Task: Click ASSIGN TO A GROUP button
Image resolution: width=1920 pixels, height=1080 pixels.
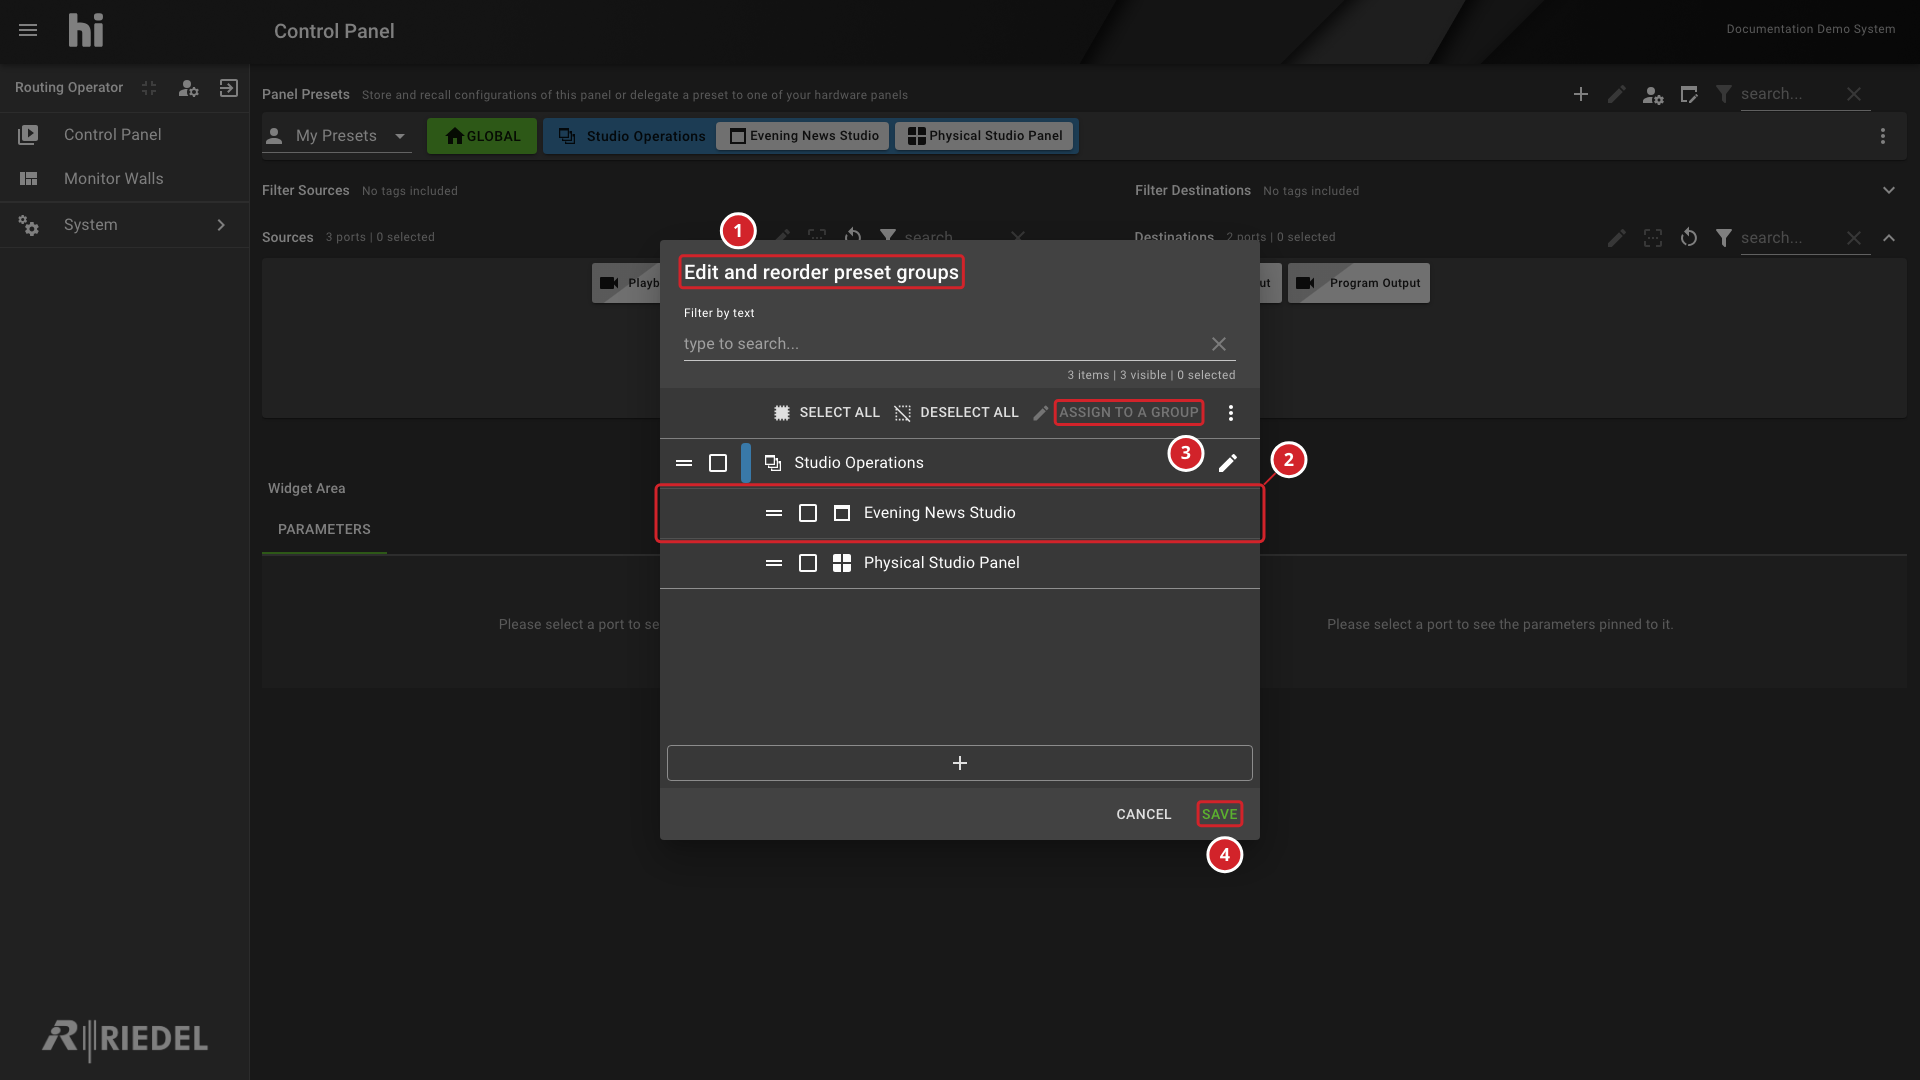Action: tap(1128, 413)
